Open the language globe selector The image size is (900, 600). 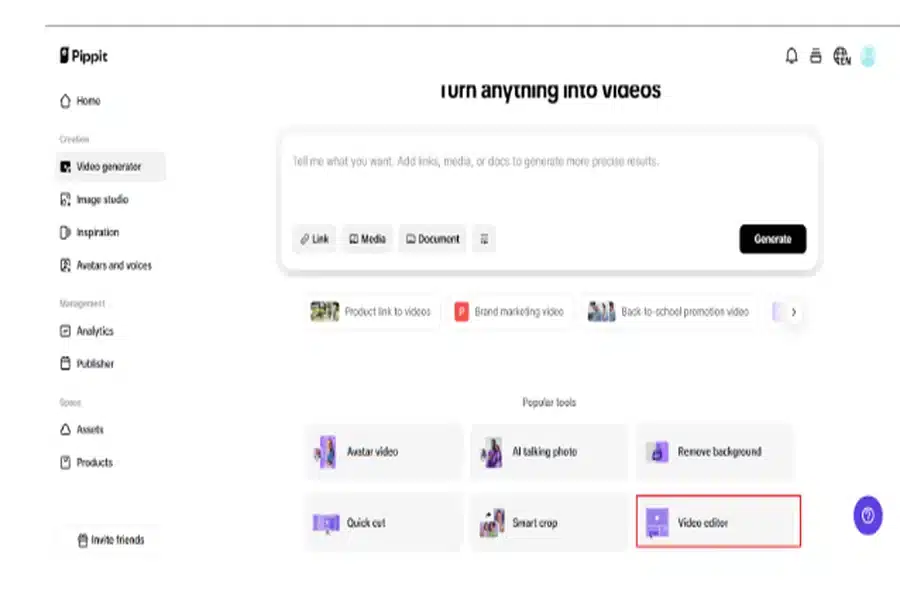click(x=841, y=56)
